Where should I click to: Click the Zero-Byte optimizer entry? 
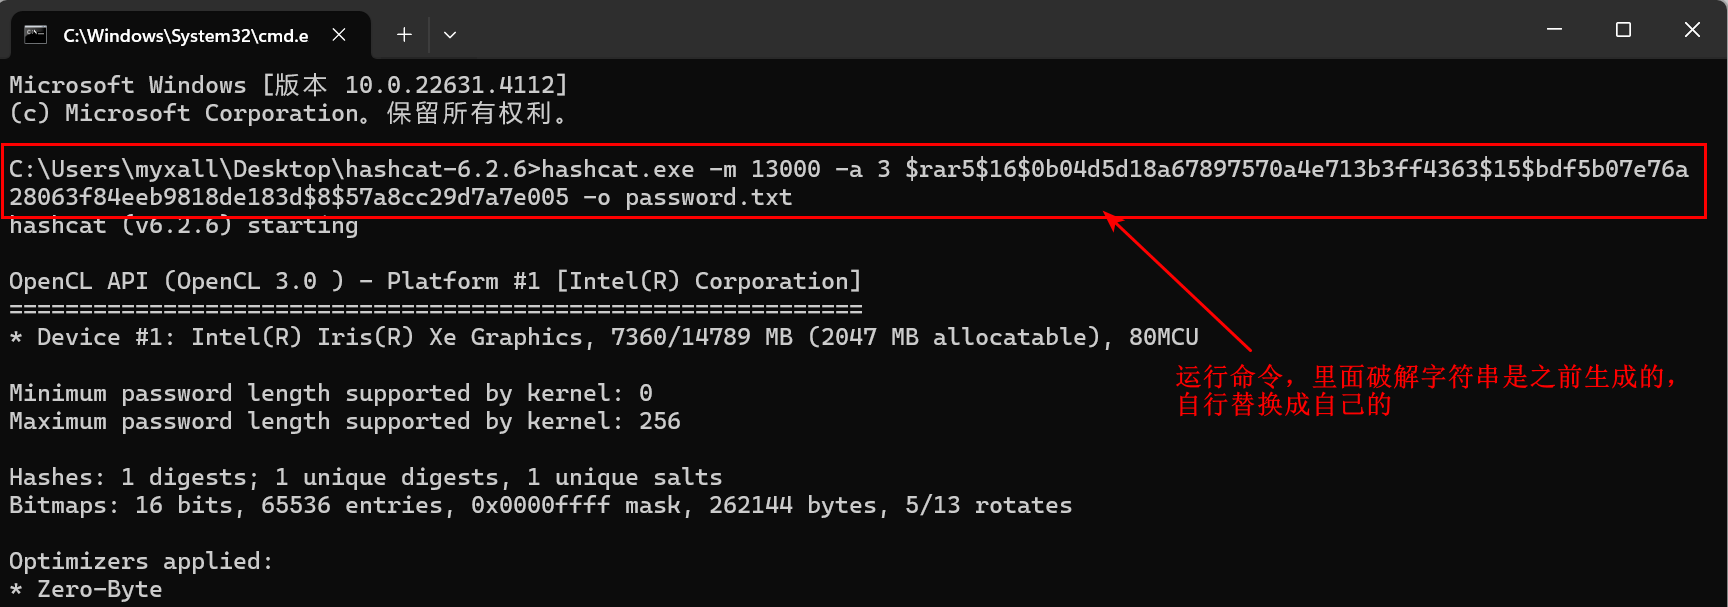pos(86,589)
